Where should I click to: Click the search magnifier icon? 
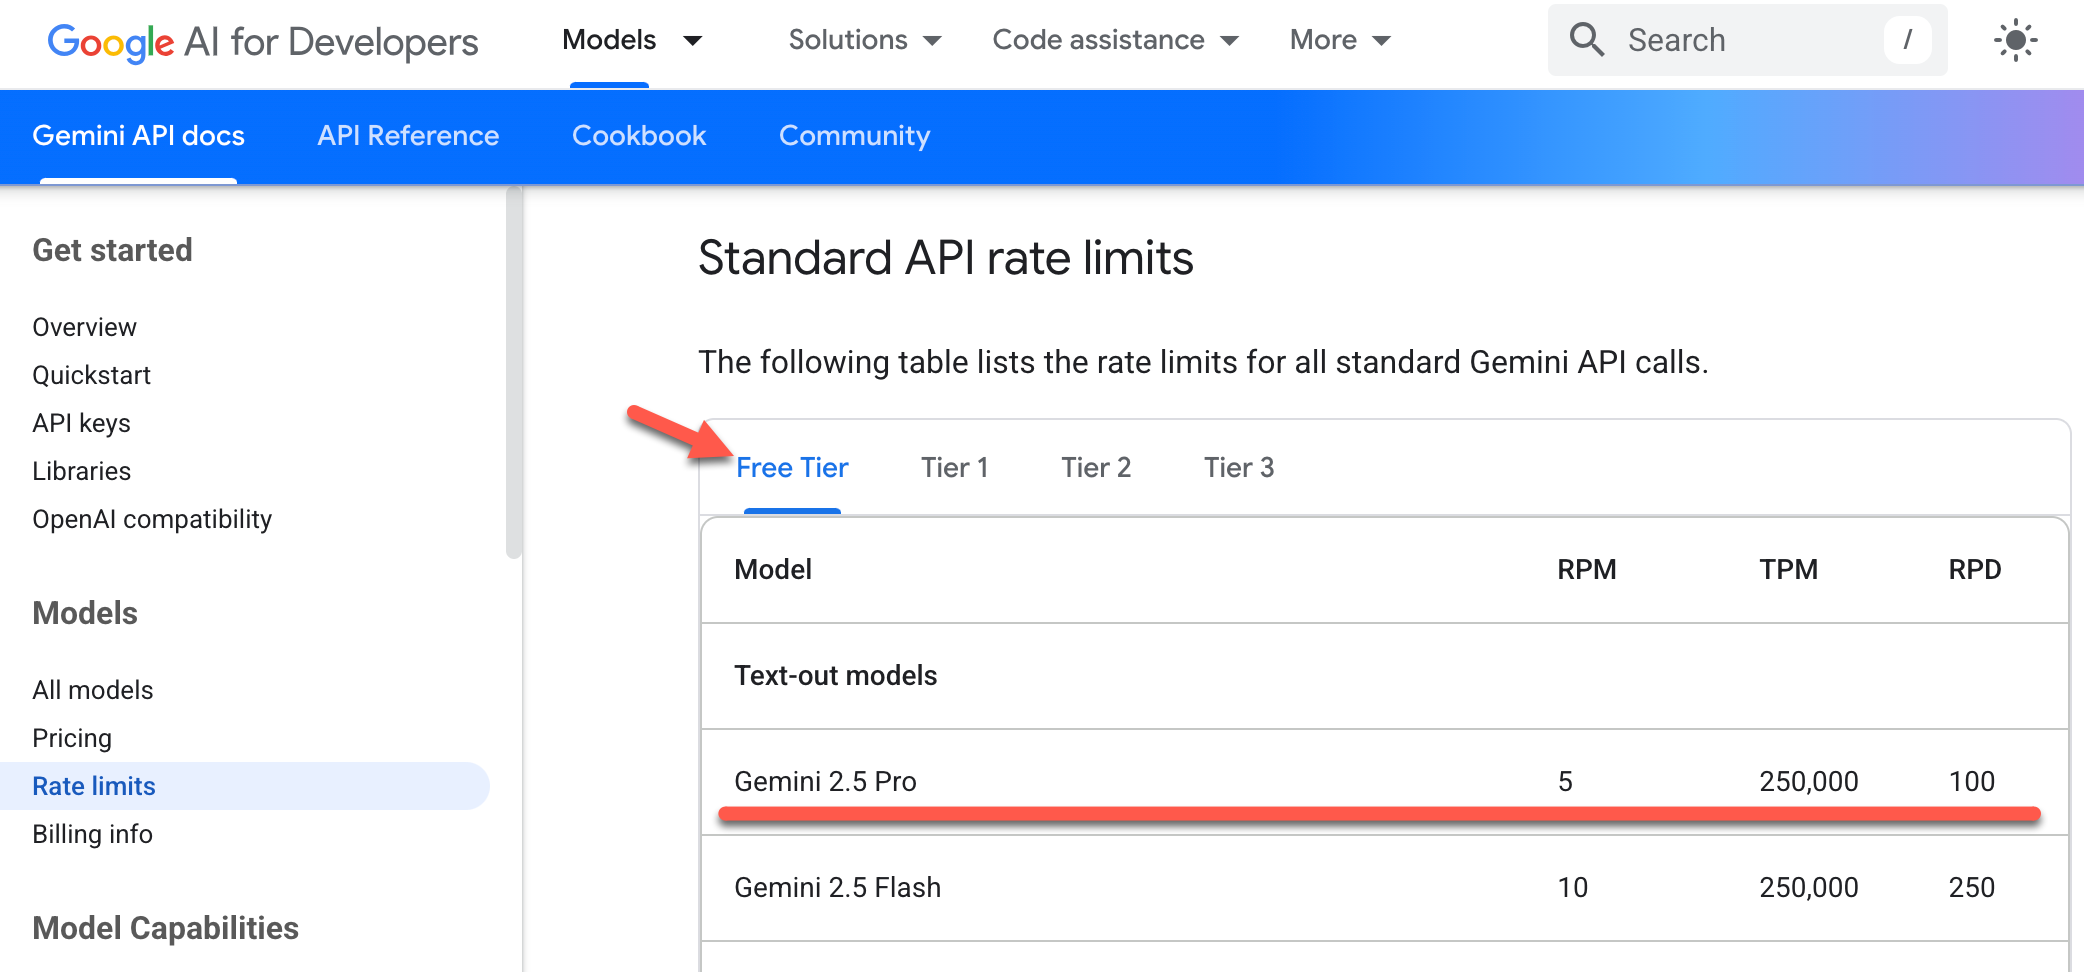[1586, 40]
